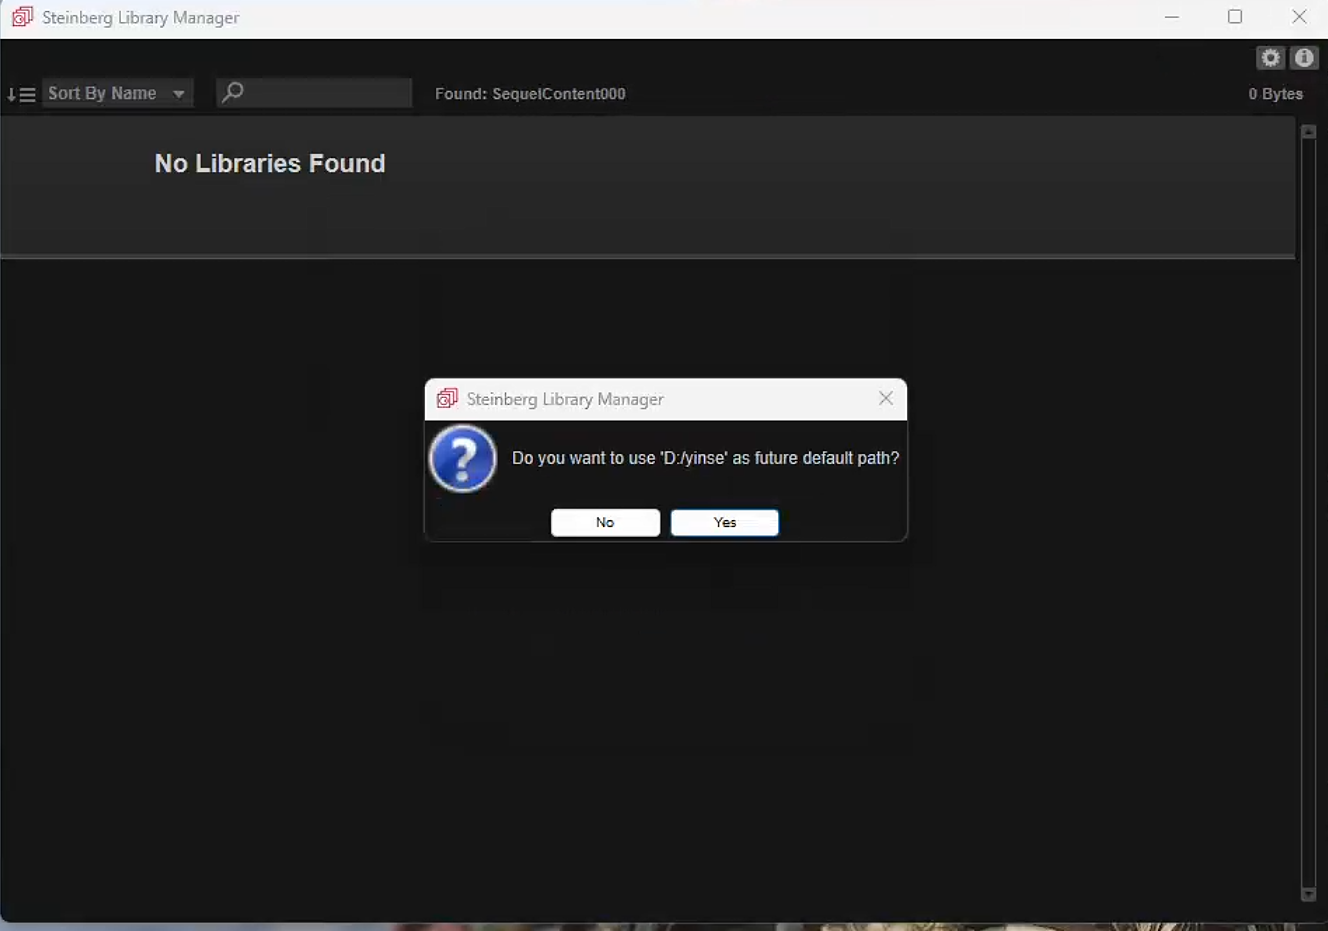Click No in the default path dialog
This screenshot has height=931, width=1328.
[605, 522]
